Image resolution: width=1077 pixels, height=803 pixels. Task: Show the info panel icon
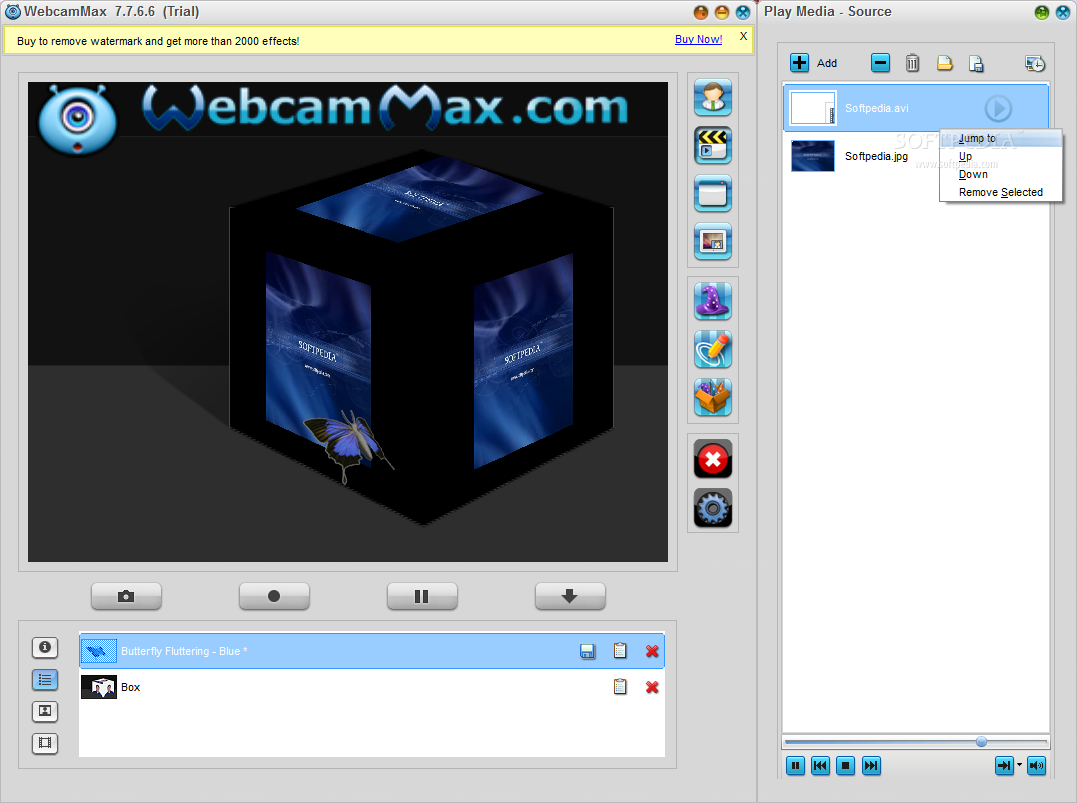(45, 647)
